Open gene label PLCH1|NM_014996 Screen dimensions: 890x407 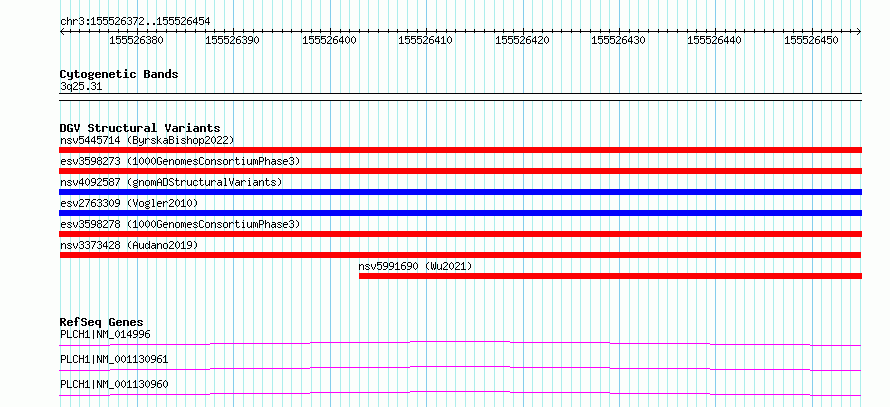(x=105, y=334)
